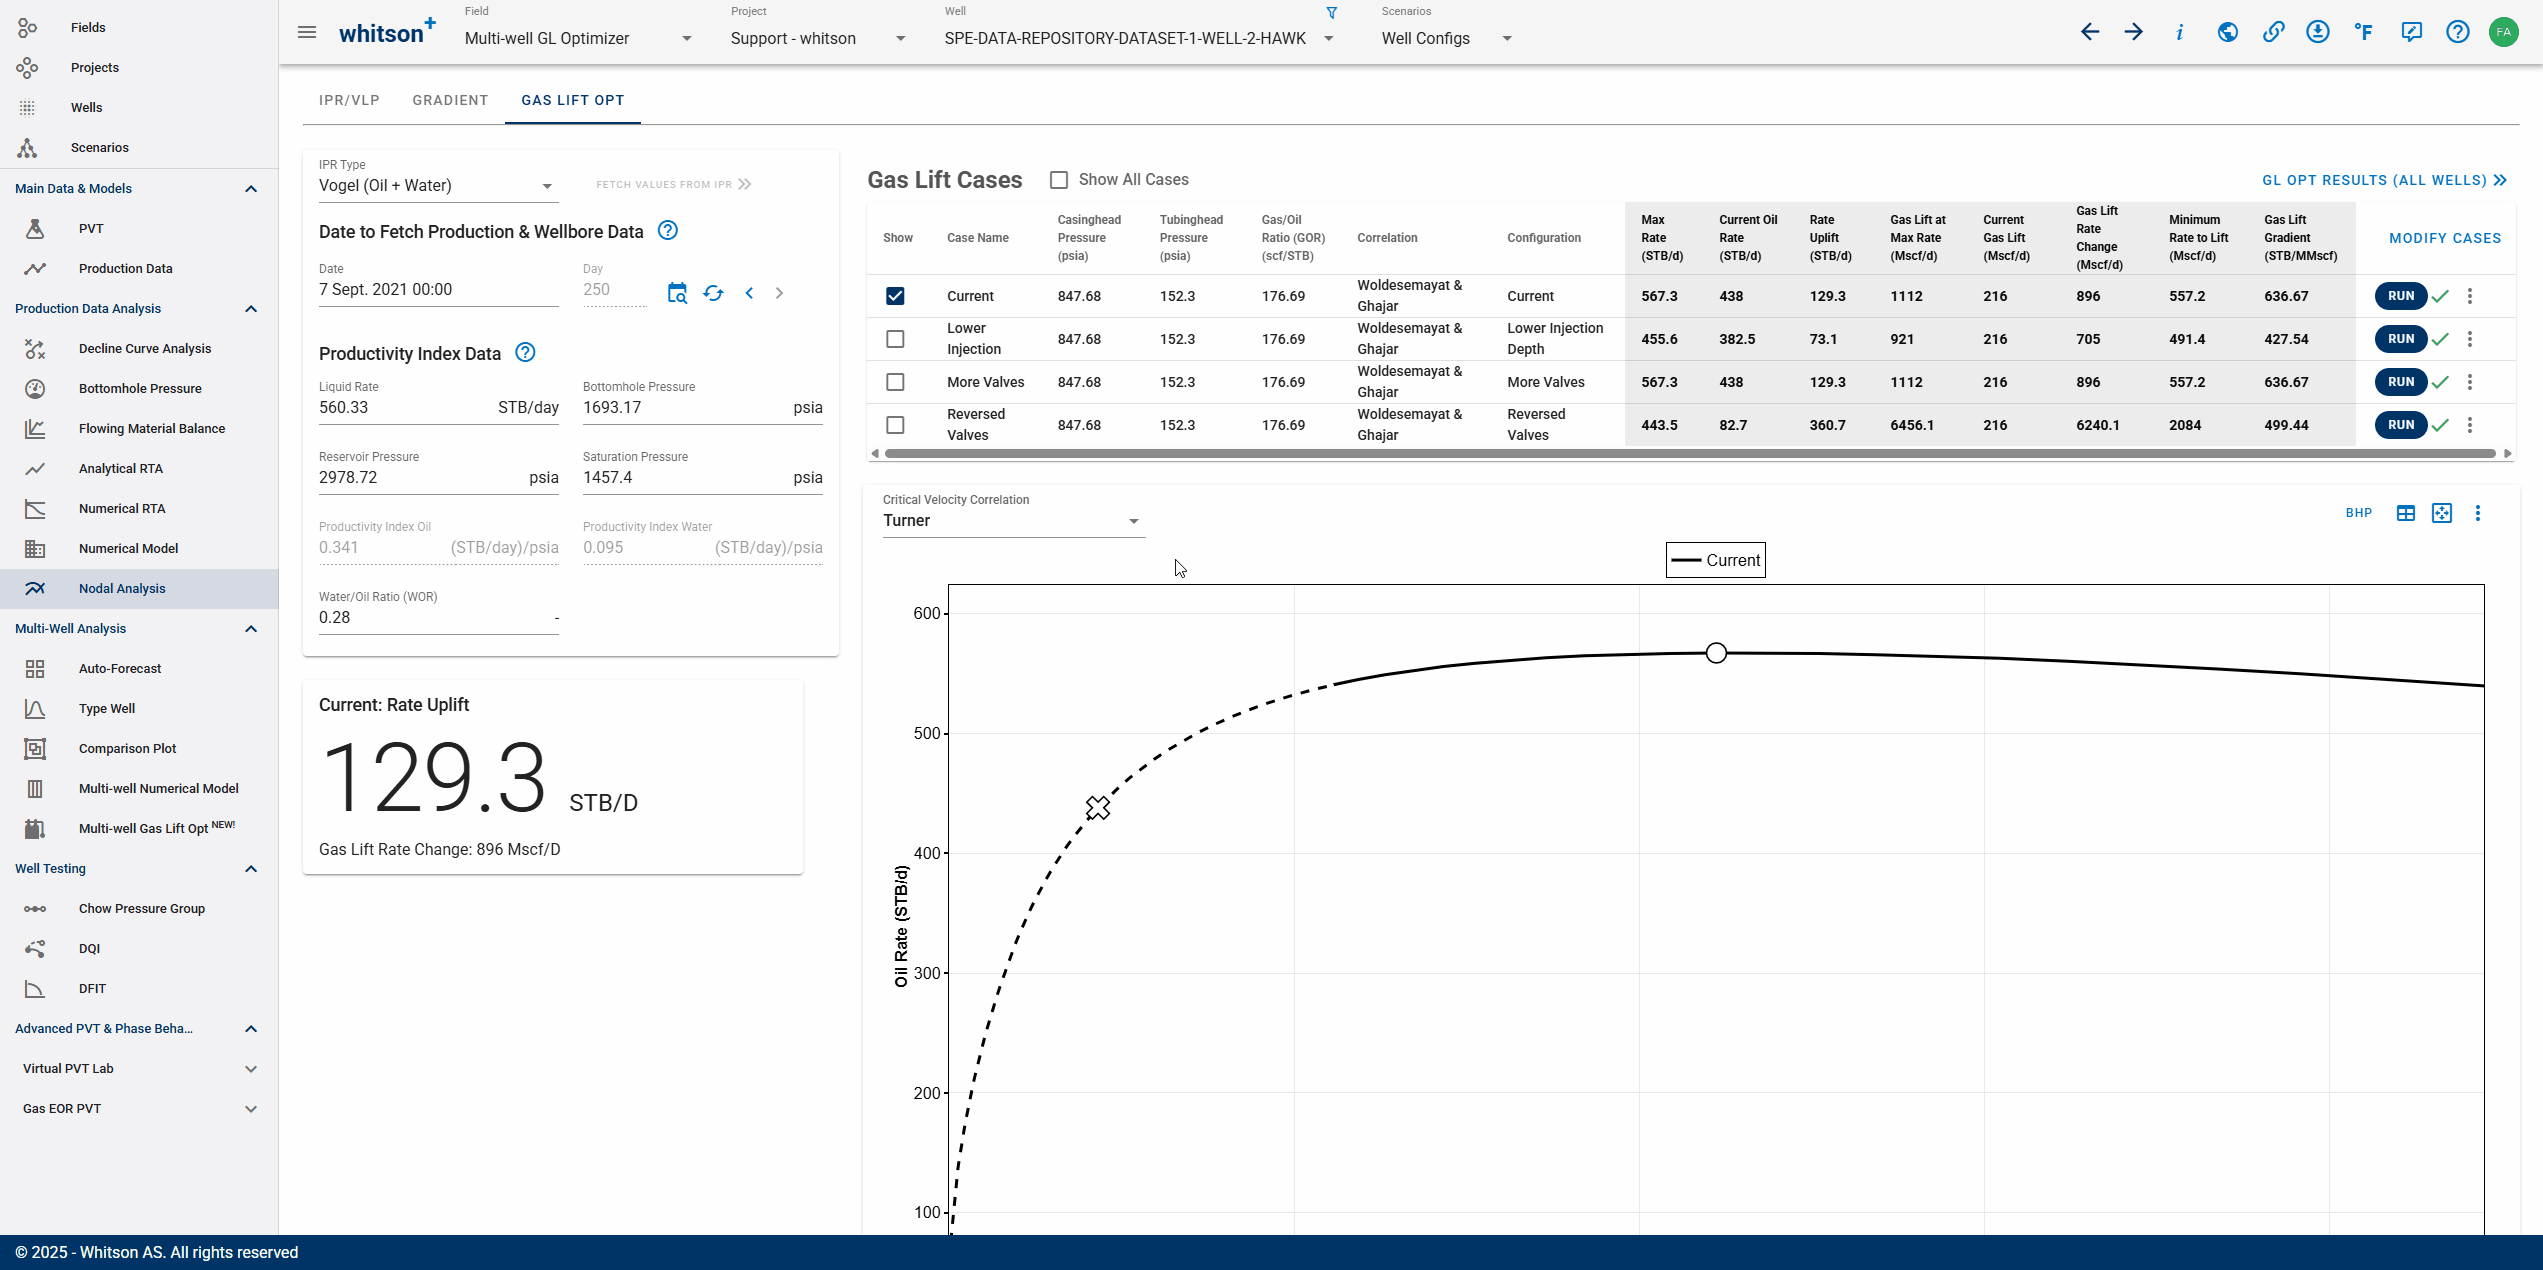Open the Well selection dropdown
Viewport: 2543px width, 1270px height.
coord(1140,38)
